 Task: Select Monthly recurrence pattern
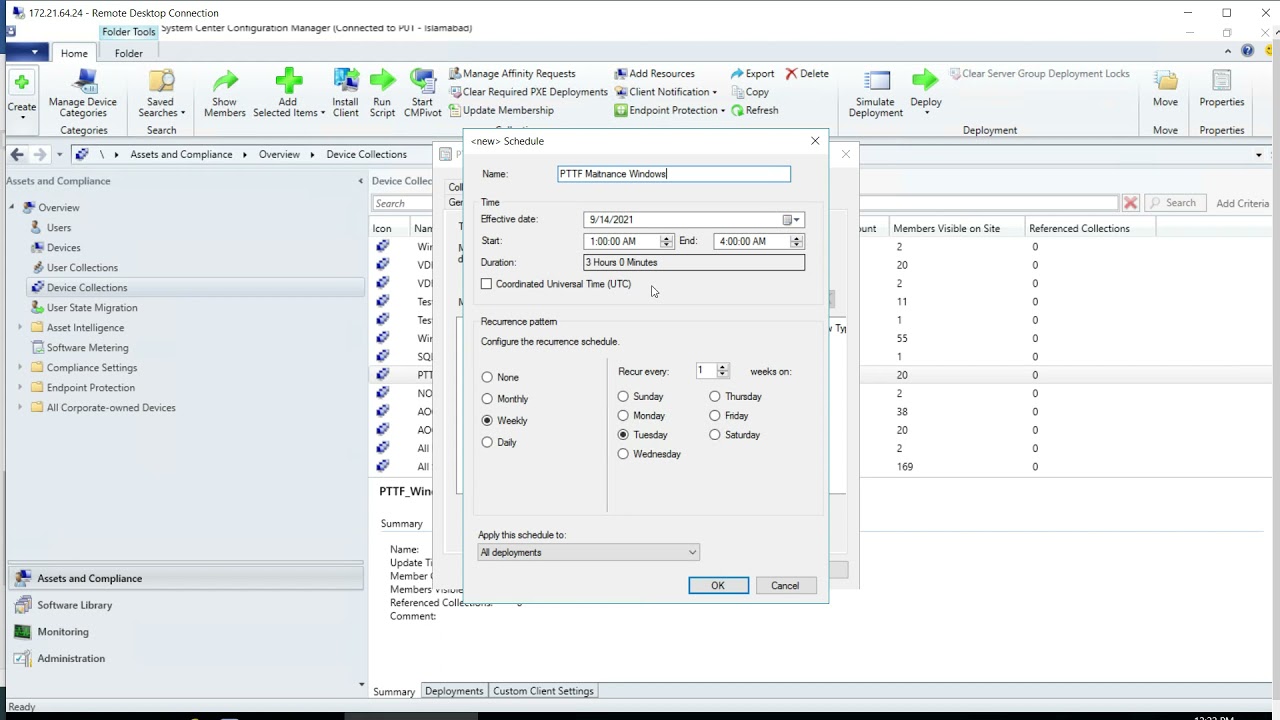[x=488, y=399]
